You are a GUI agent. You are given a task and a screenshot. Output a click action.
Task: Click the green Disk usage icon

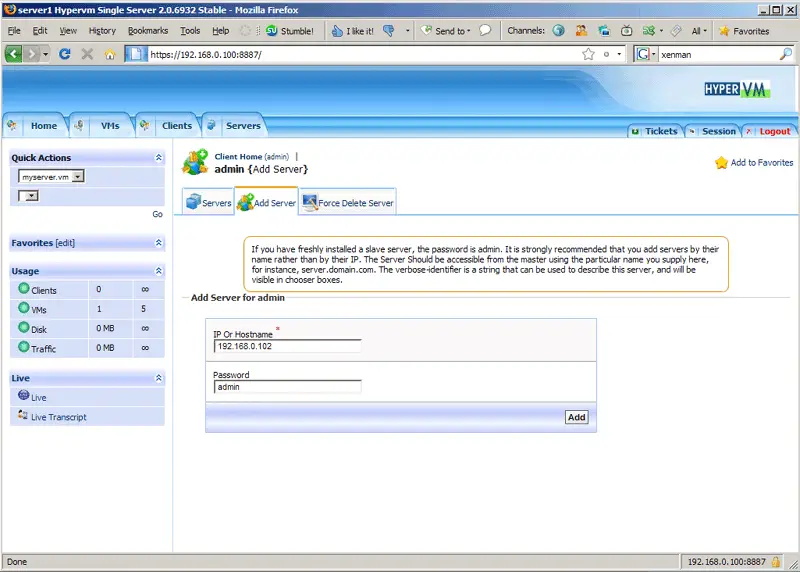point(23,327)
